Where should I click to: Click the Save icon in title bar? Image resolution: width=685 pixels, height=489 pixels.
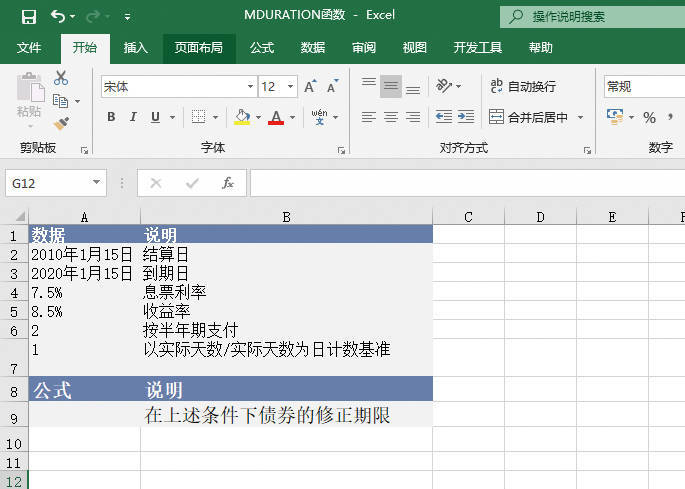point(29,16)
